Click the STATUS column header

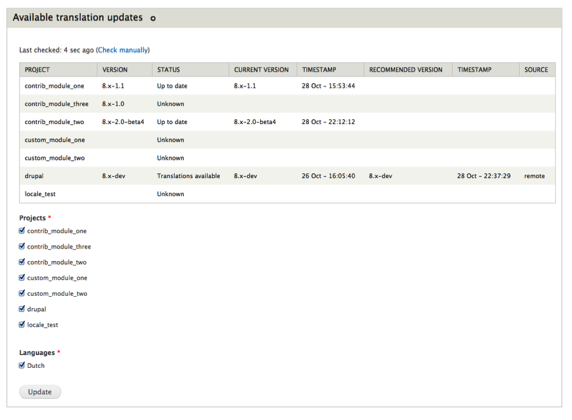[169, 70]
